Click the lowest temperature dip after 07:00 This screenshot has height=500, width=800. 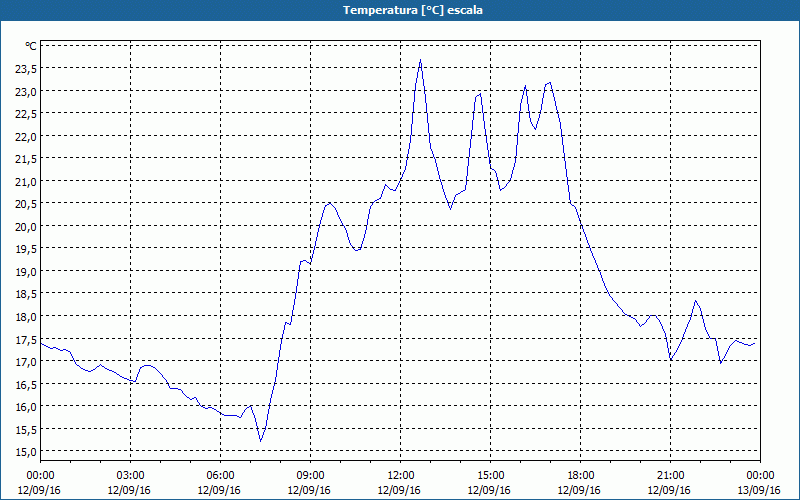pos(261,440)
